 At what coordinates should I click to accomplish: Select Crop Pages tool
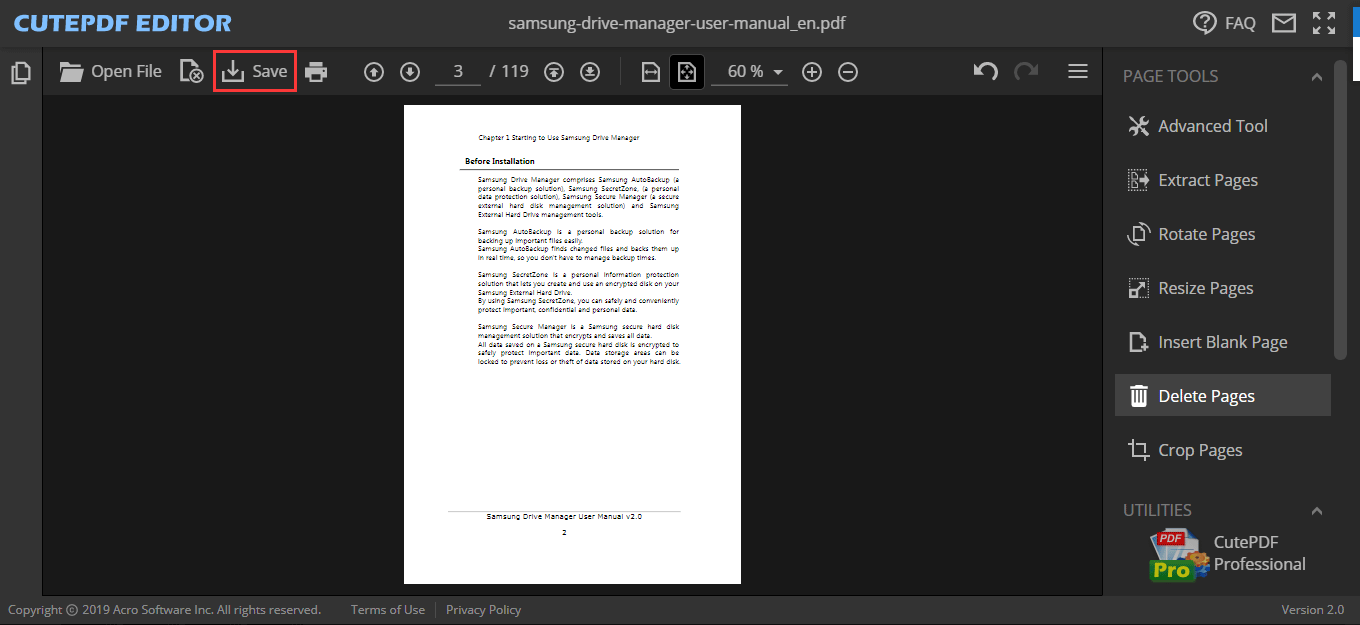[1223, 450]
